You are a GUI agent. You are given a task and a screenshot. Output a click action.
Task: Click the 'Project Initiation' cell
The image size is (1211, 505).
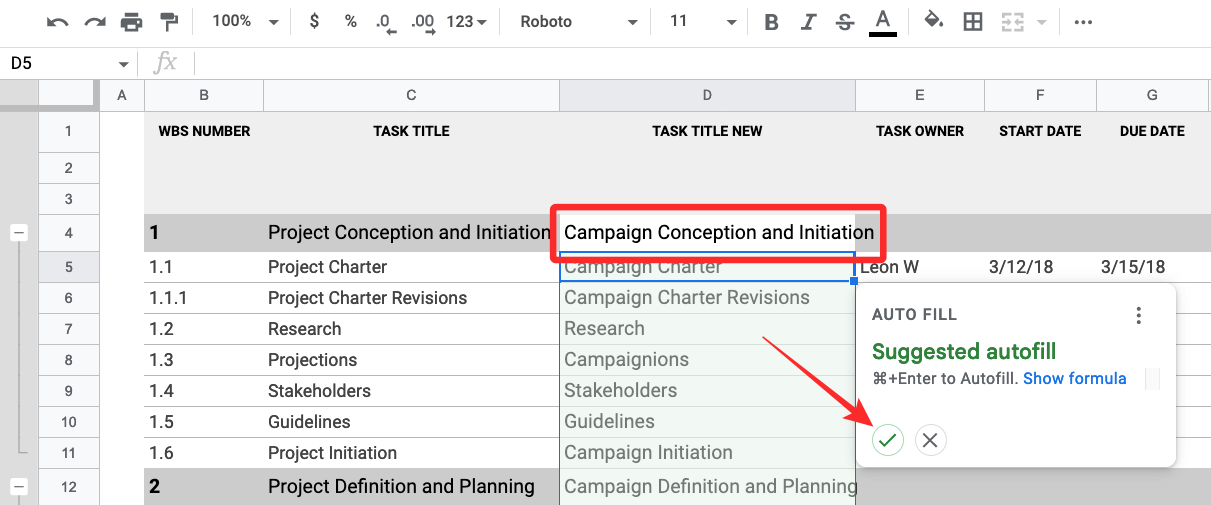tap(411, 453)
